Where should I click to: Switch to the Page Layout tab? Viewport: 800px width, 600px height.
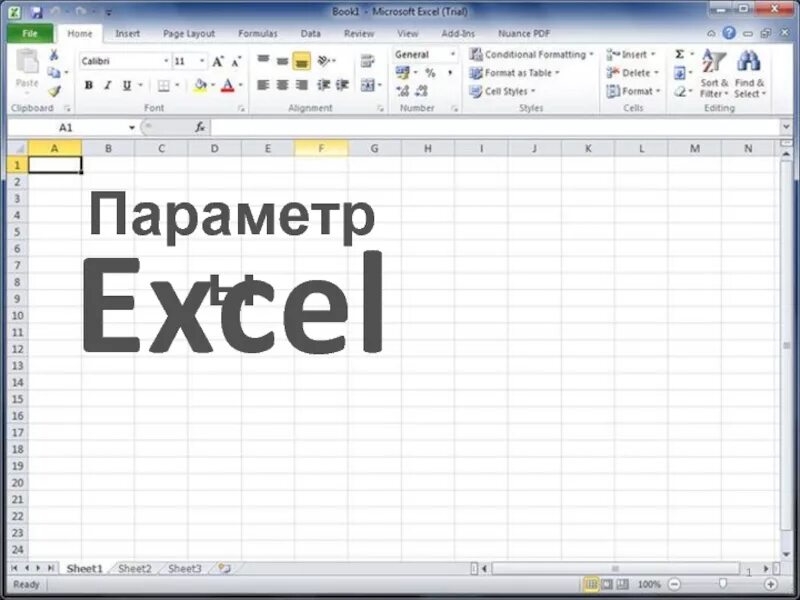(189, 34)
